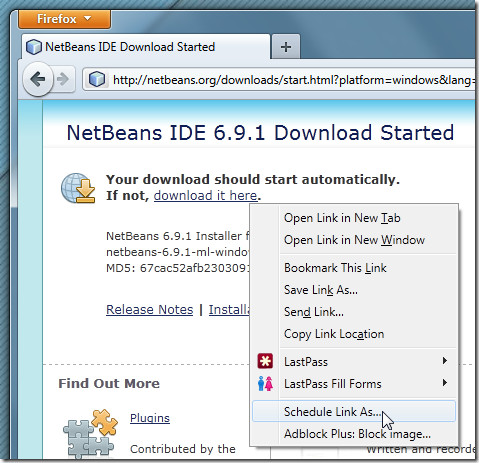Open the Installation link beside Release Notes
The image size is (479, 463).
pyautogui.click(x=229, y=310)
